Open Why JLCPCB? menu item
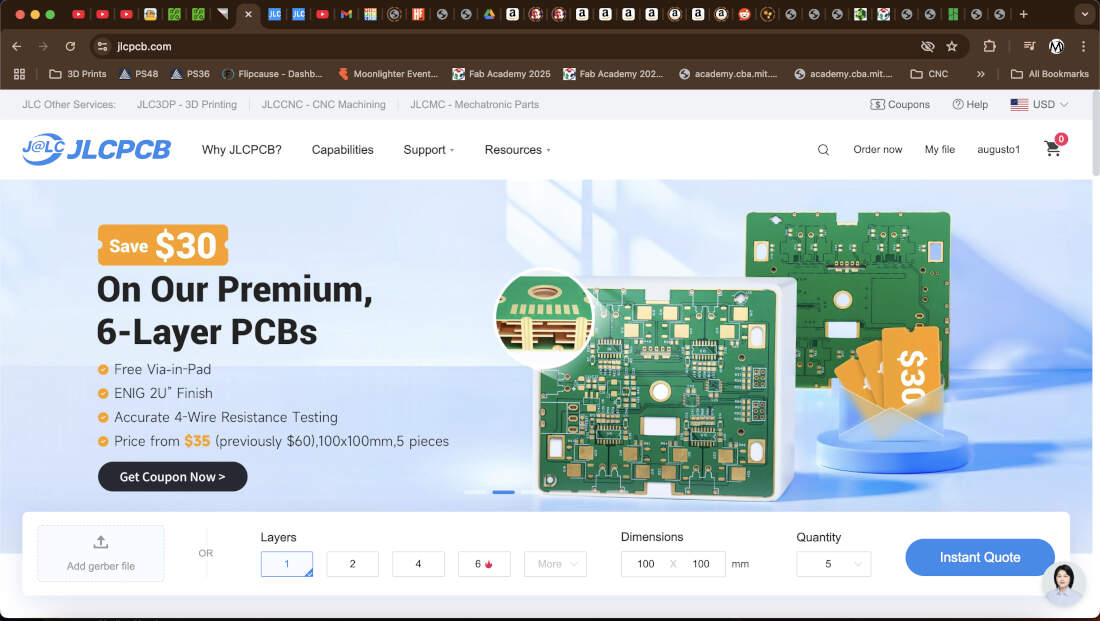The image size is (1100, 621). [x=241, y=149]
